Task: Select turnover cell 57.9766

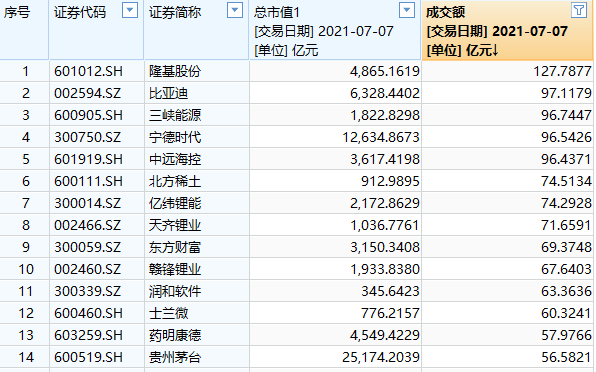Action: pyautogui.click(x=507, y=336)
